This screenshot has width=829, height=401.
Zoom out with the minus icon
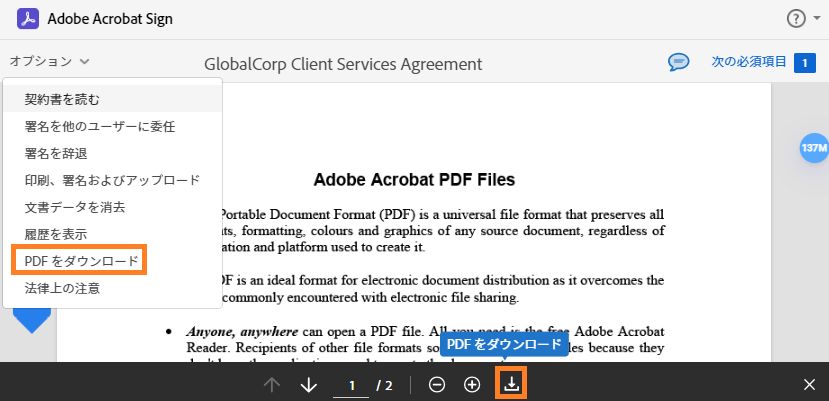(x=437, y=385)
